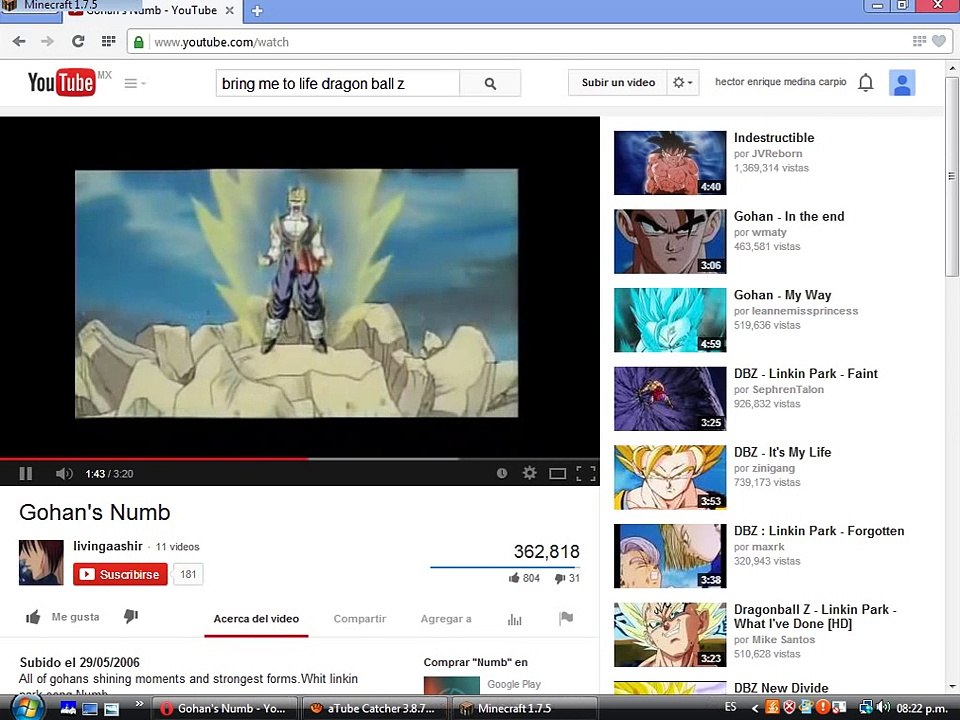960x720 pixels.
Task: Go back with browser back arrow
Action: pyautogui.click(x=19, y=42)
